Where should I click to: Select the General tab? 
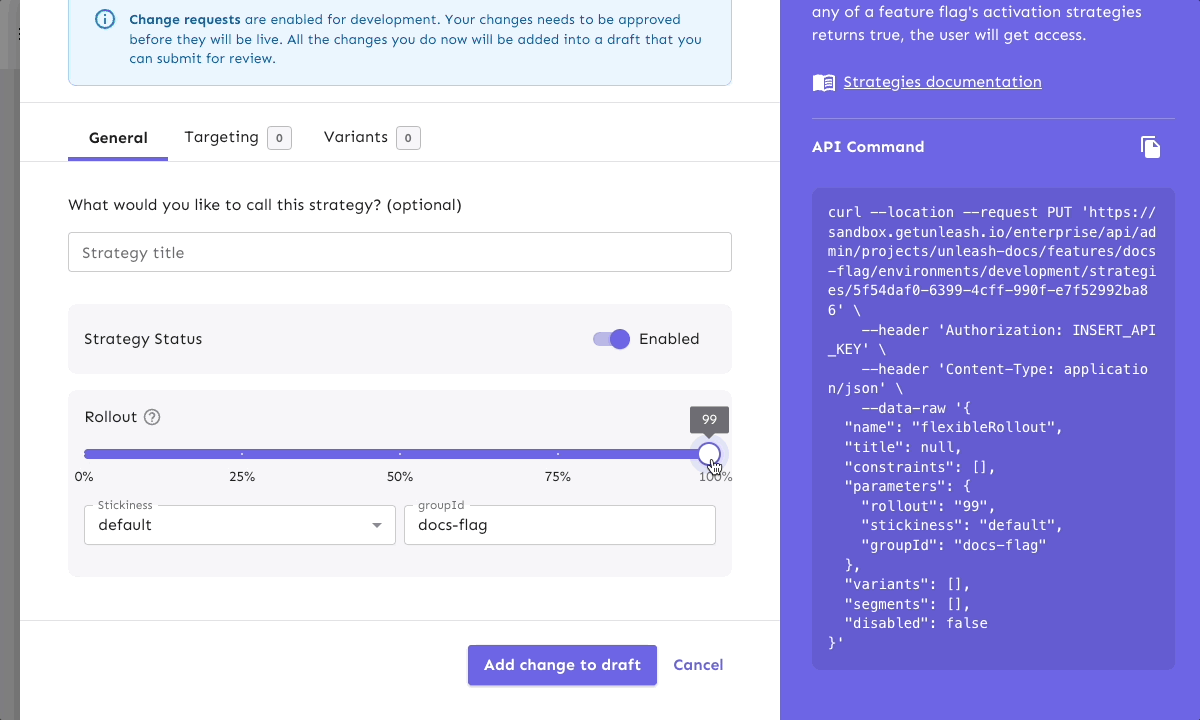coord(117,137)
